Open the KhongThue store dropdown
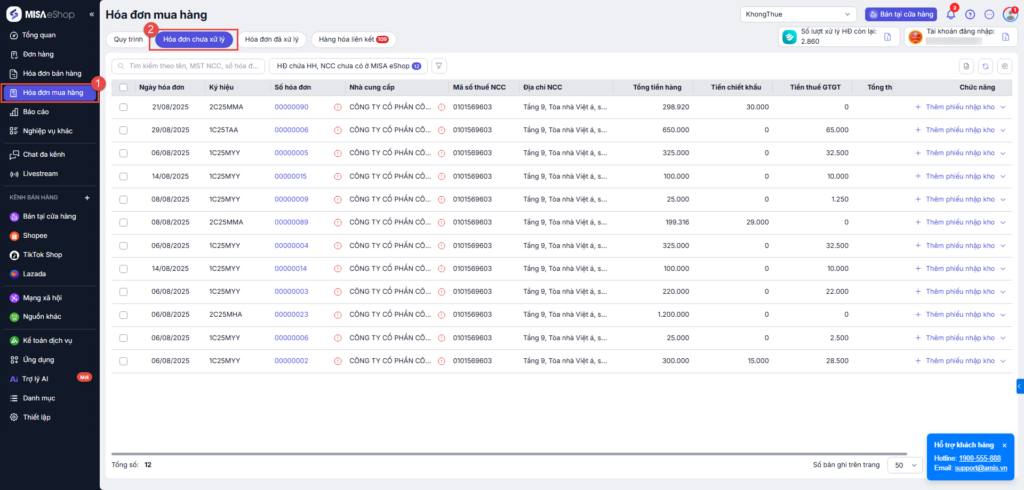1024x490 pixels. tap(797, 15)
